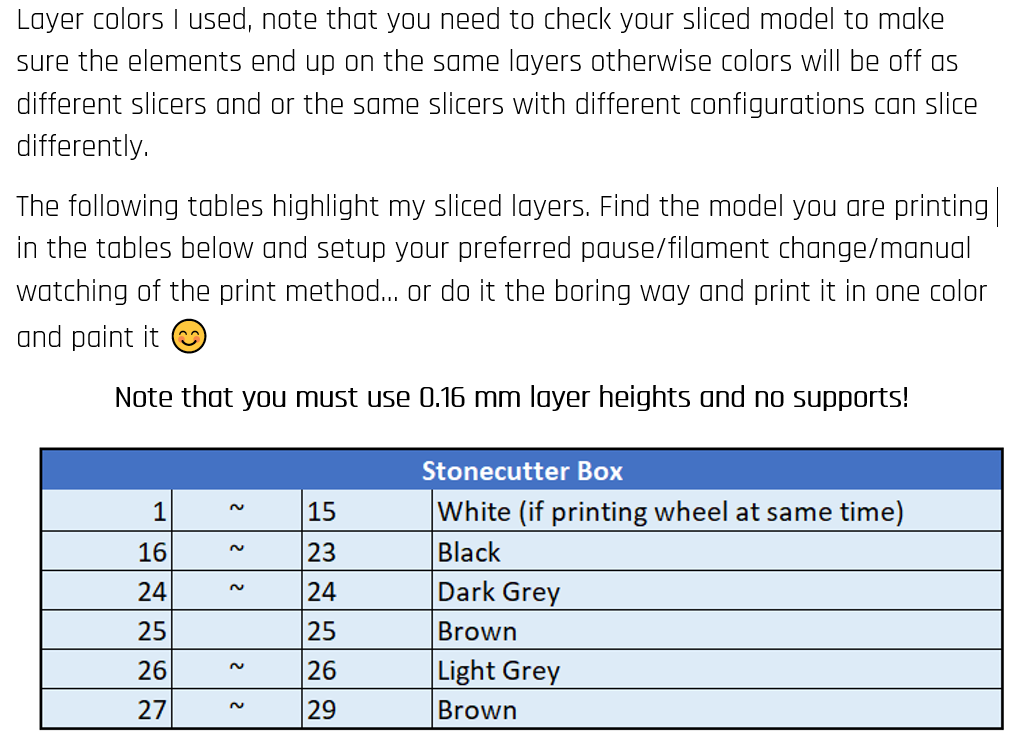Click start layer cell showing 1
Image resolution: width=1022 pixels, height=749 pixels.
coord(106,511)
